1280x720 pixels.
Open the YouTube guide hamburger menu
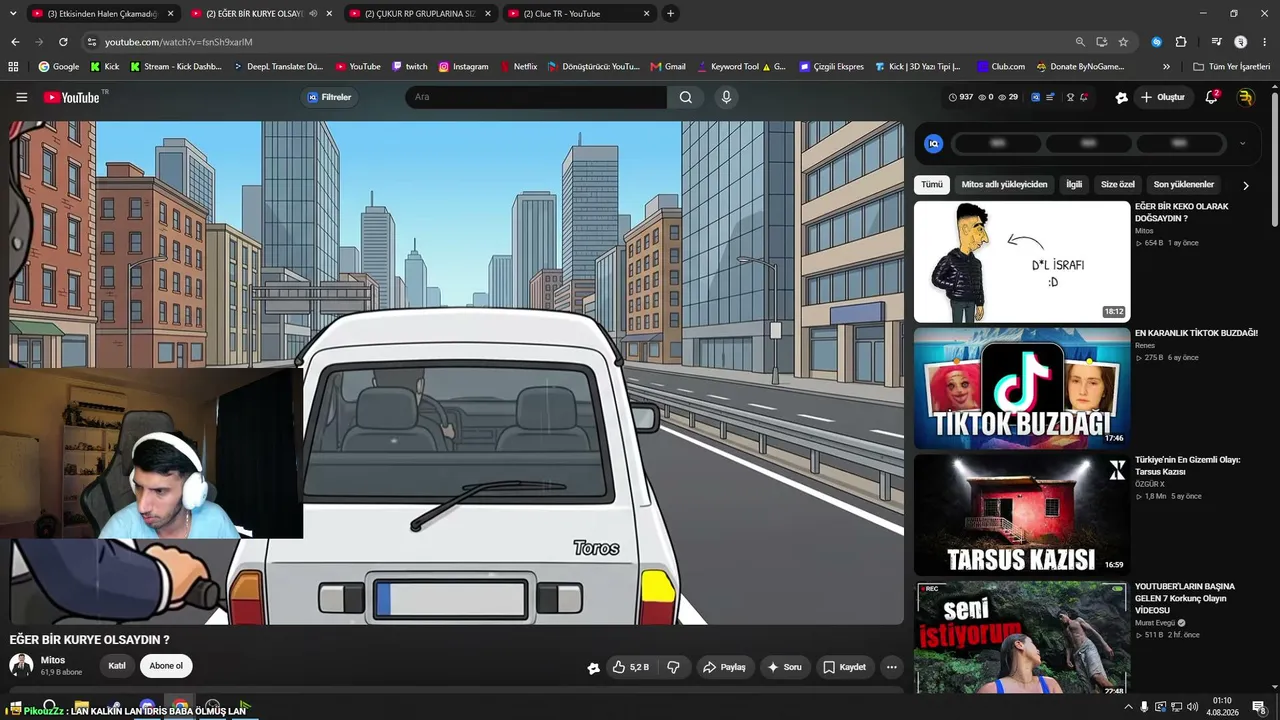click(x=22, y=97)
